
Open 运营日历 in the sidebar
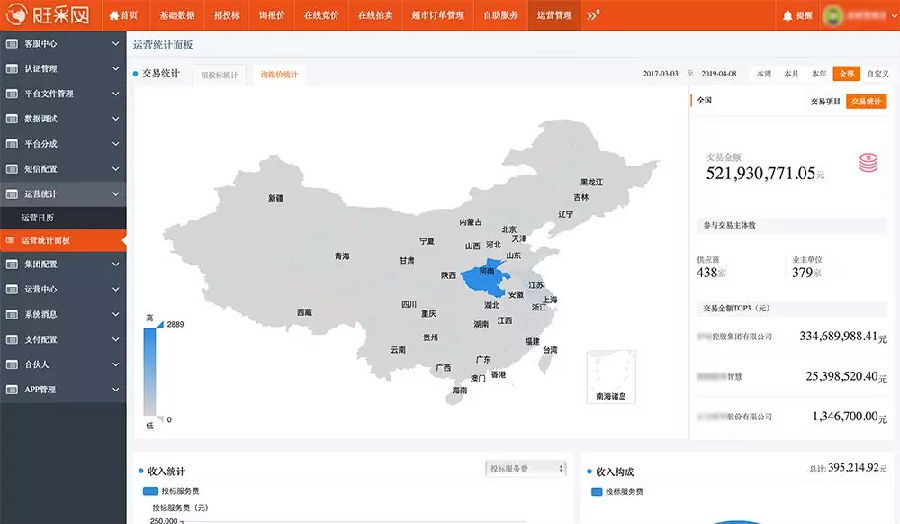click(40, 217)
